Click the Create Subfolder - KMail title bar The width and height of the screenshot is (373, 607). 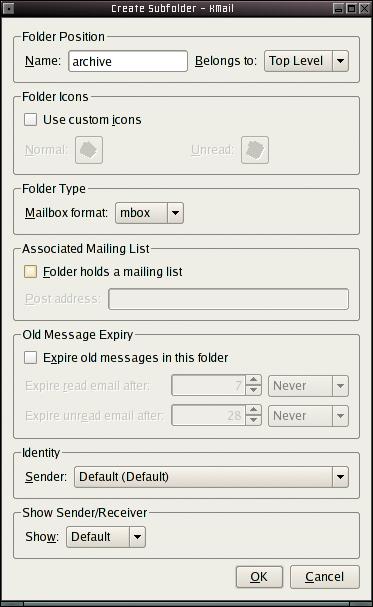(x=173, y=8)
